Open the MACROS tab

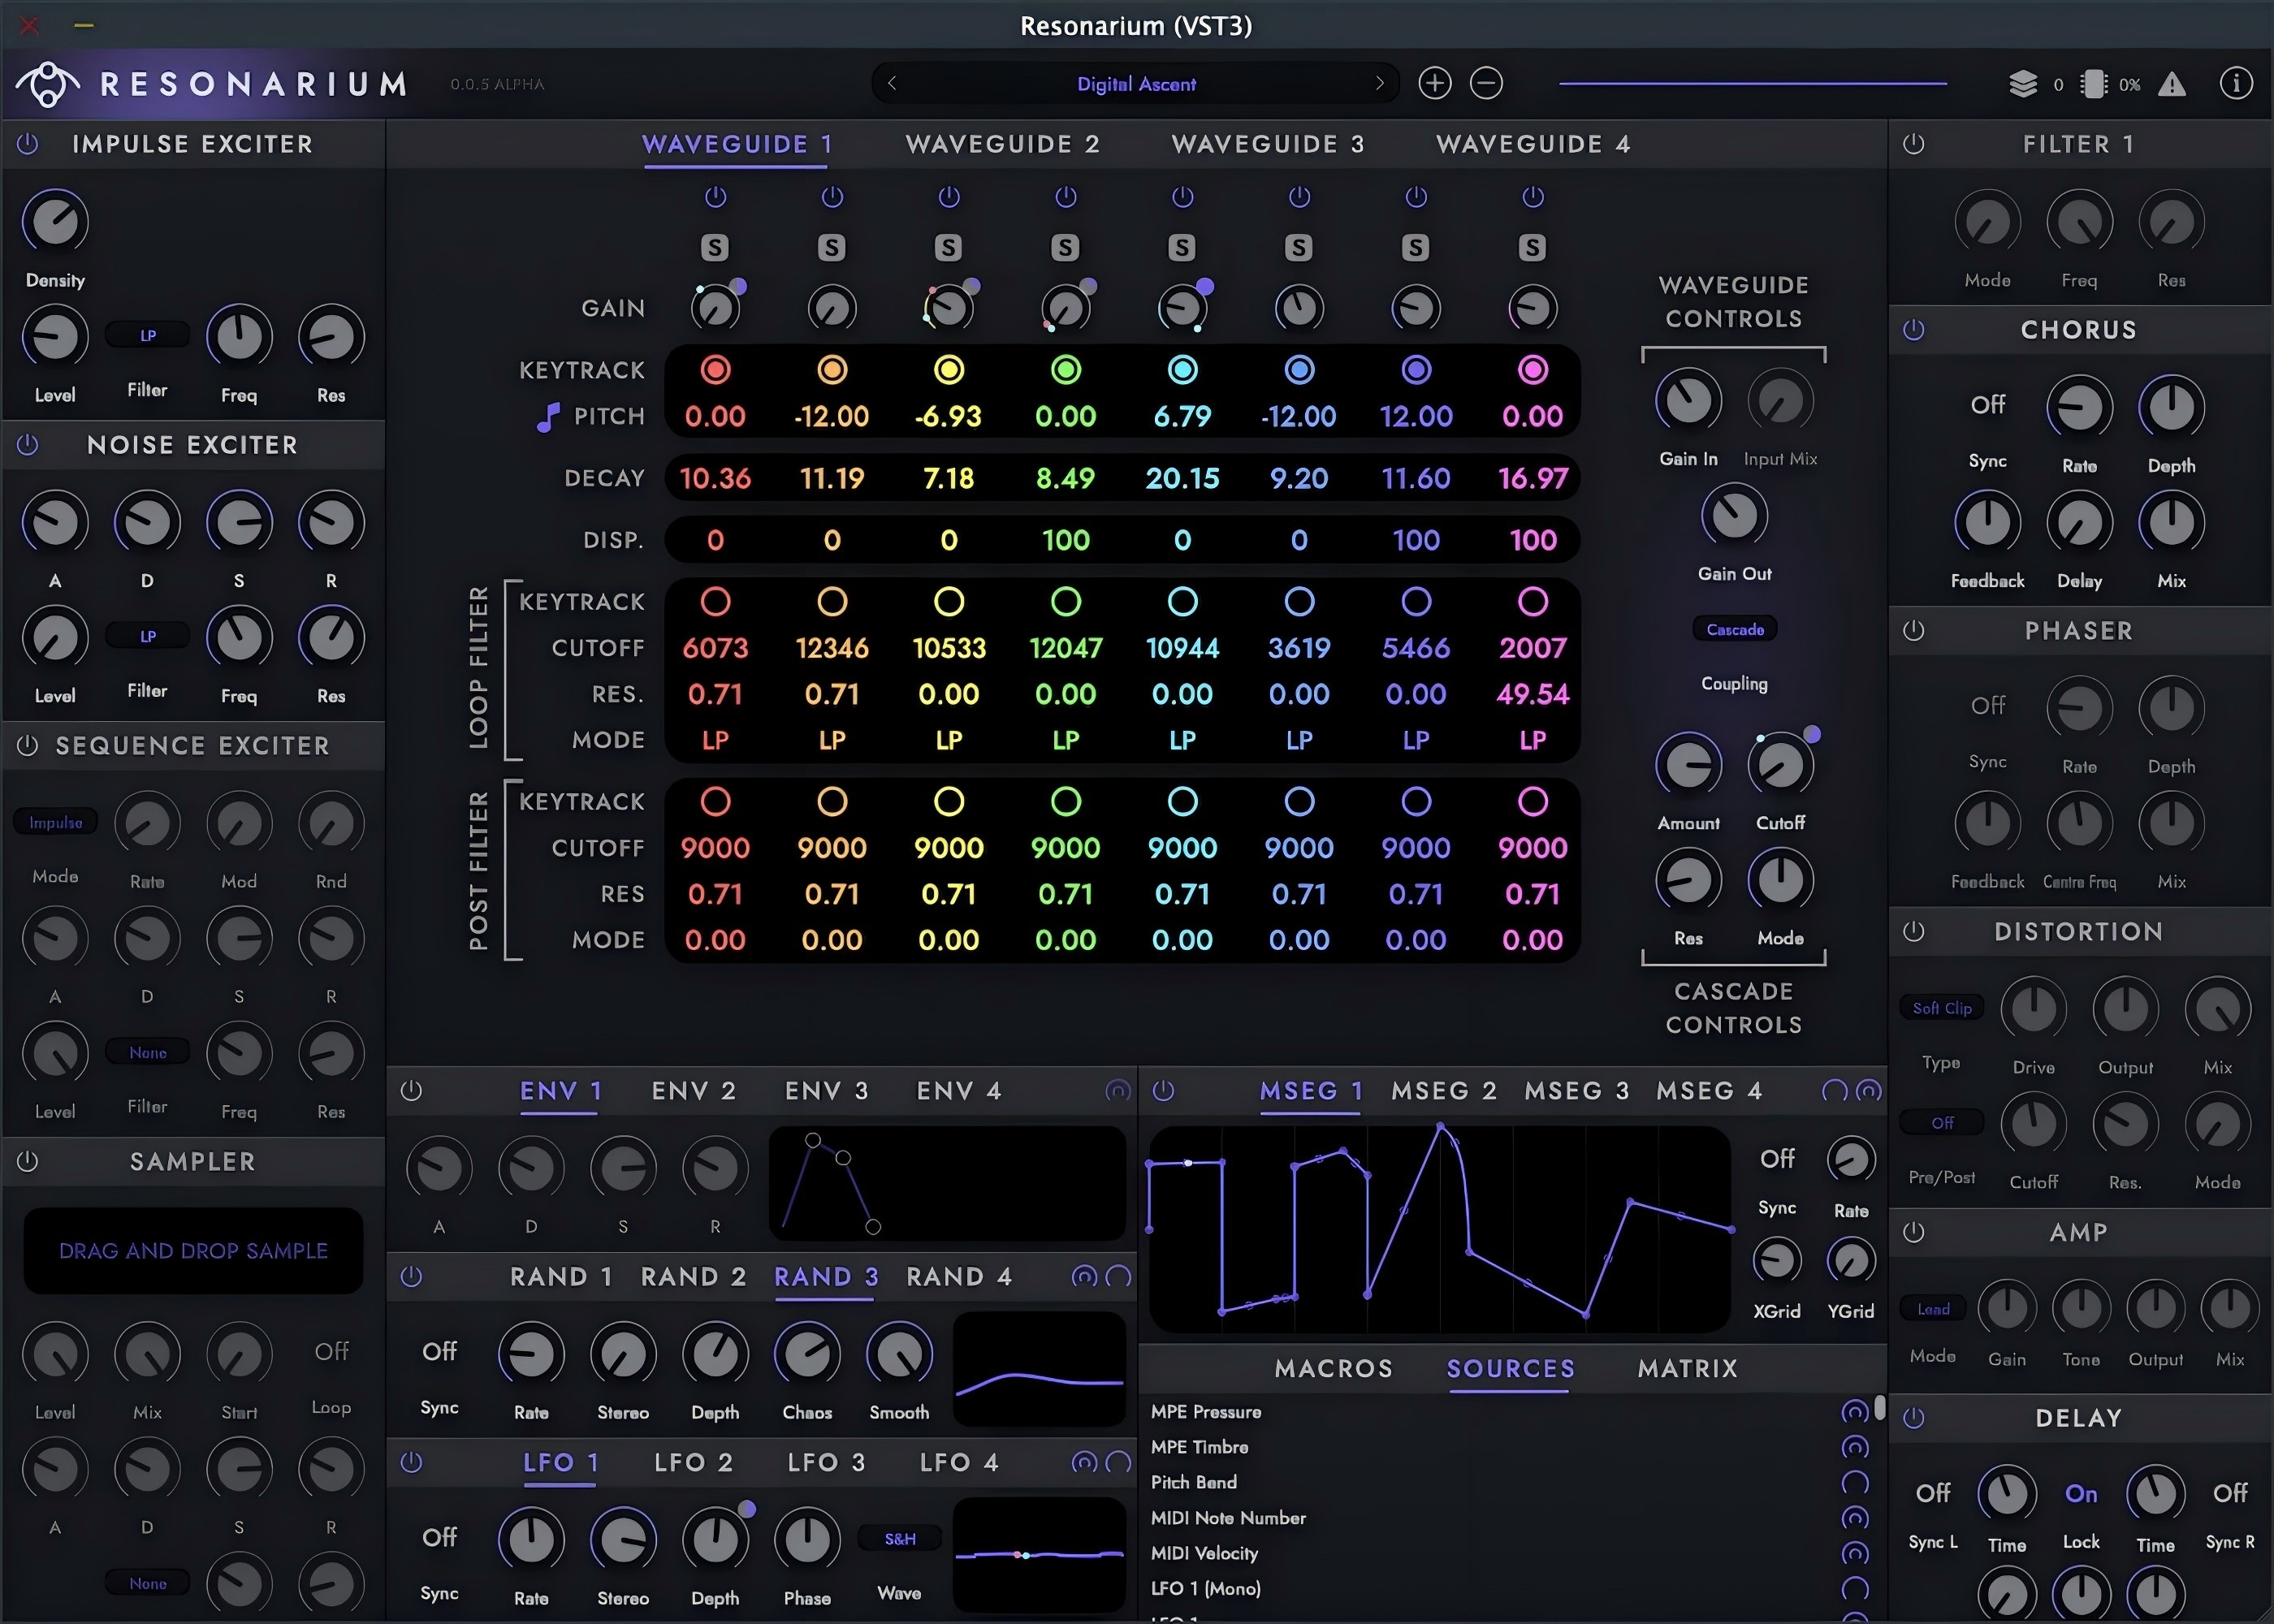(x=1334, y=1369)
